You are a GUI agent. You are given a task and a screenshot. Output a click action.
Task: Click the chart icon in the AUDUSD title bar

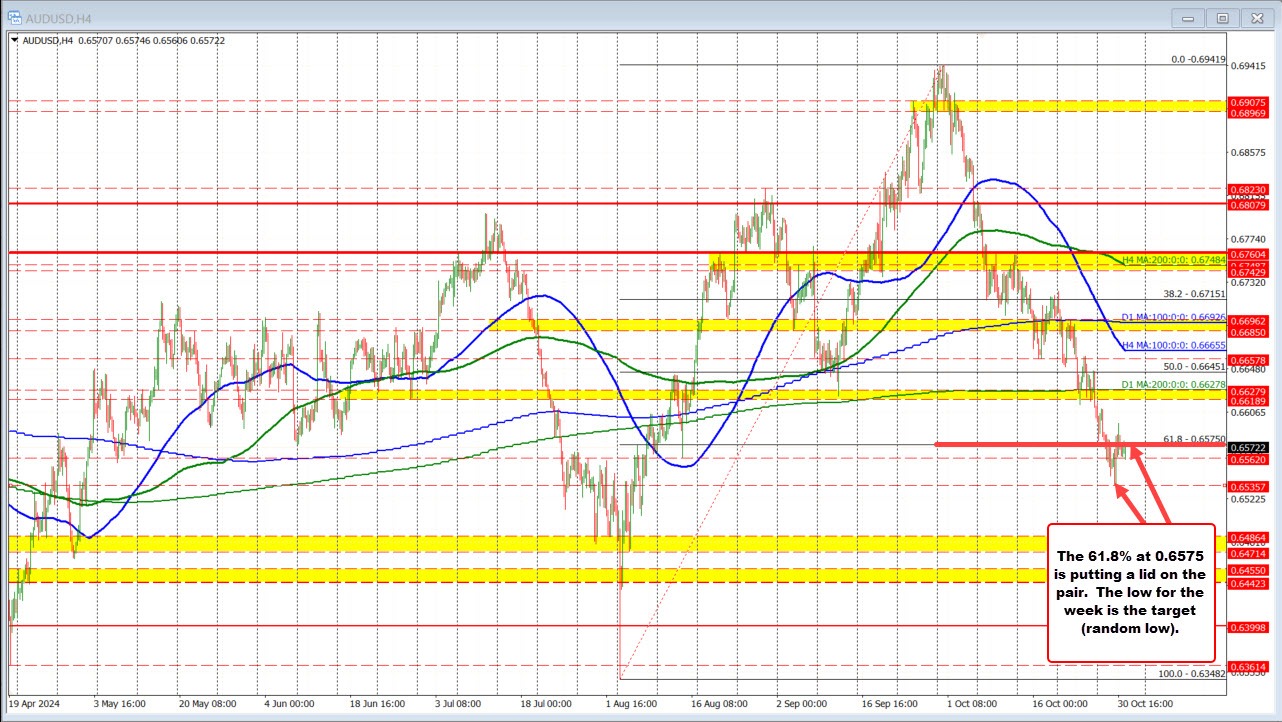click(14, 17)
